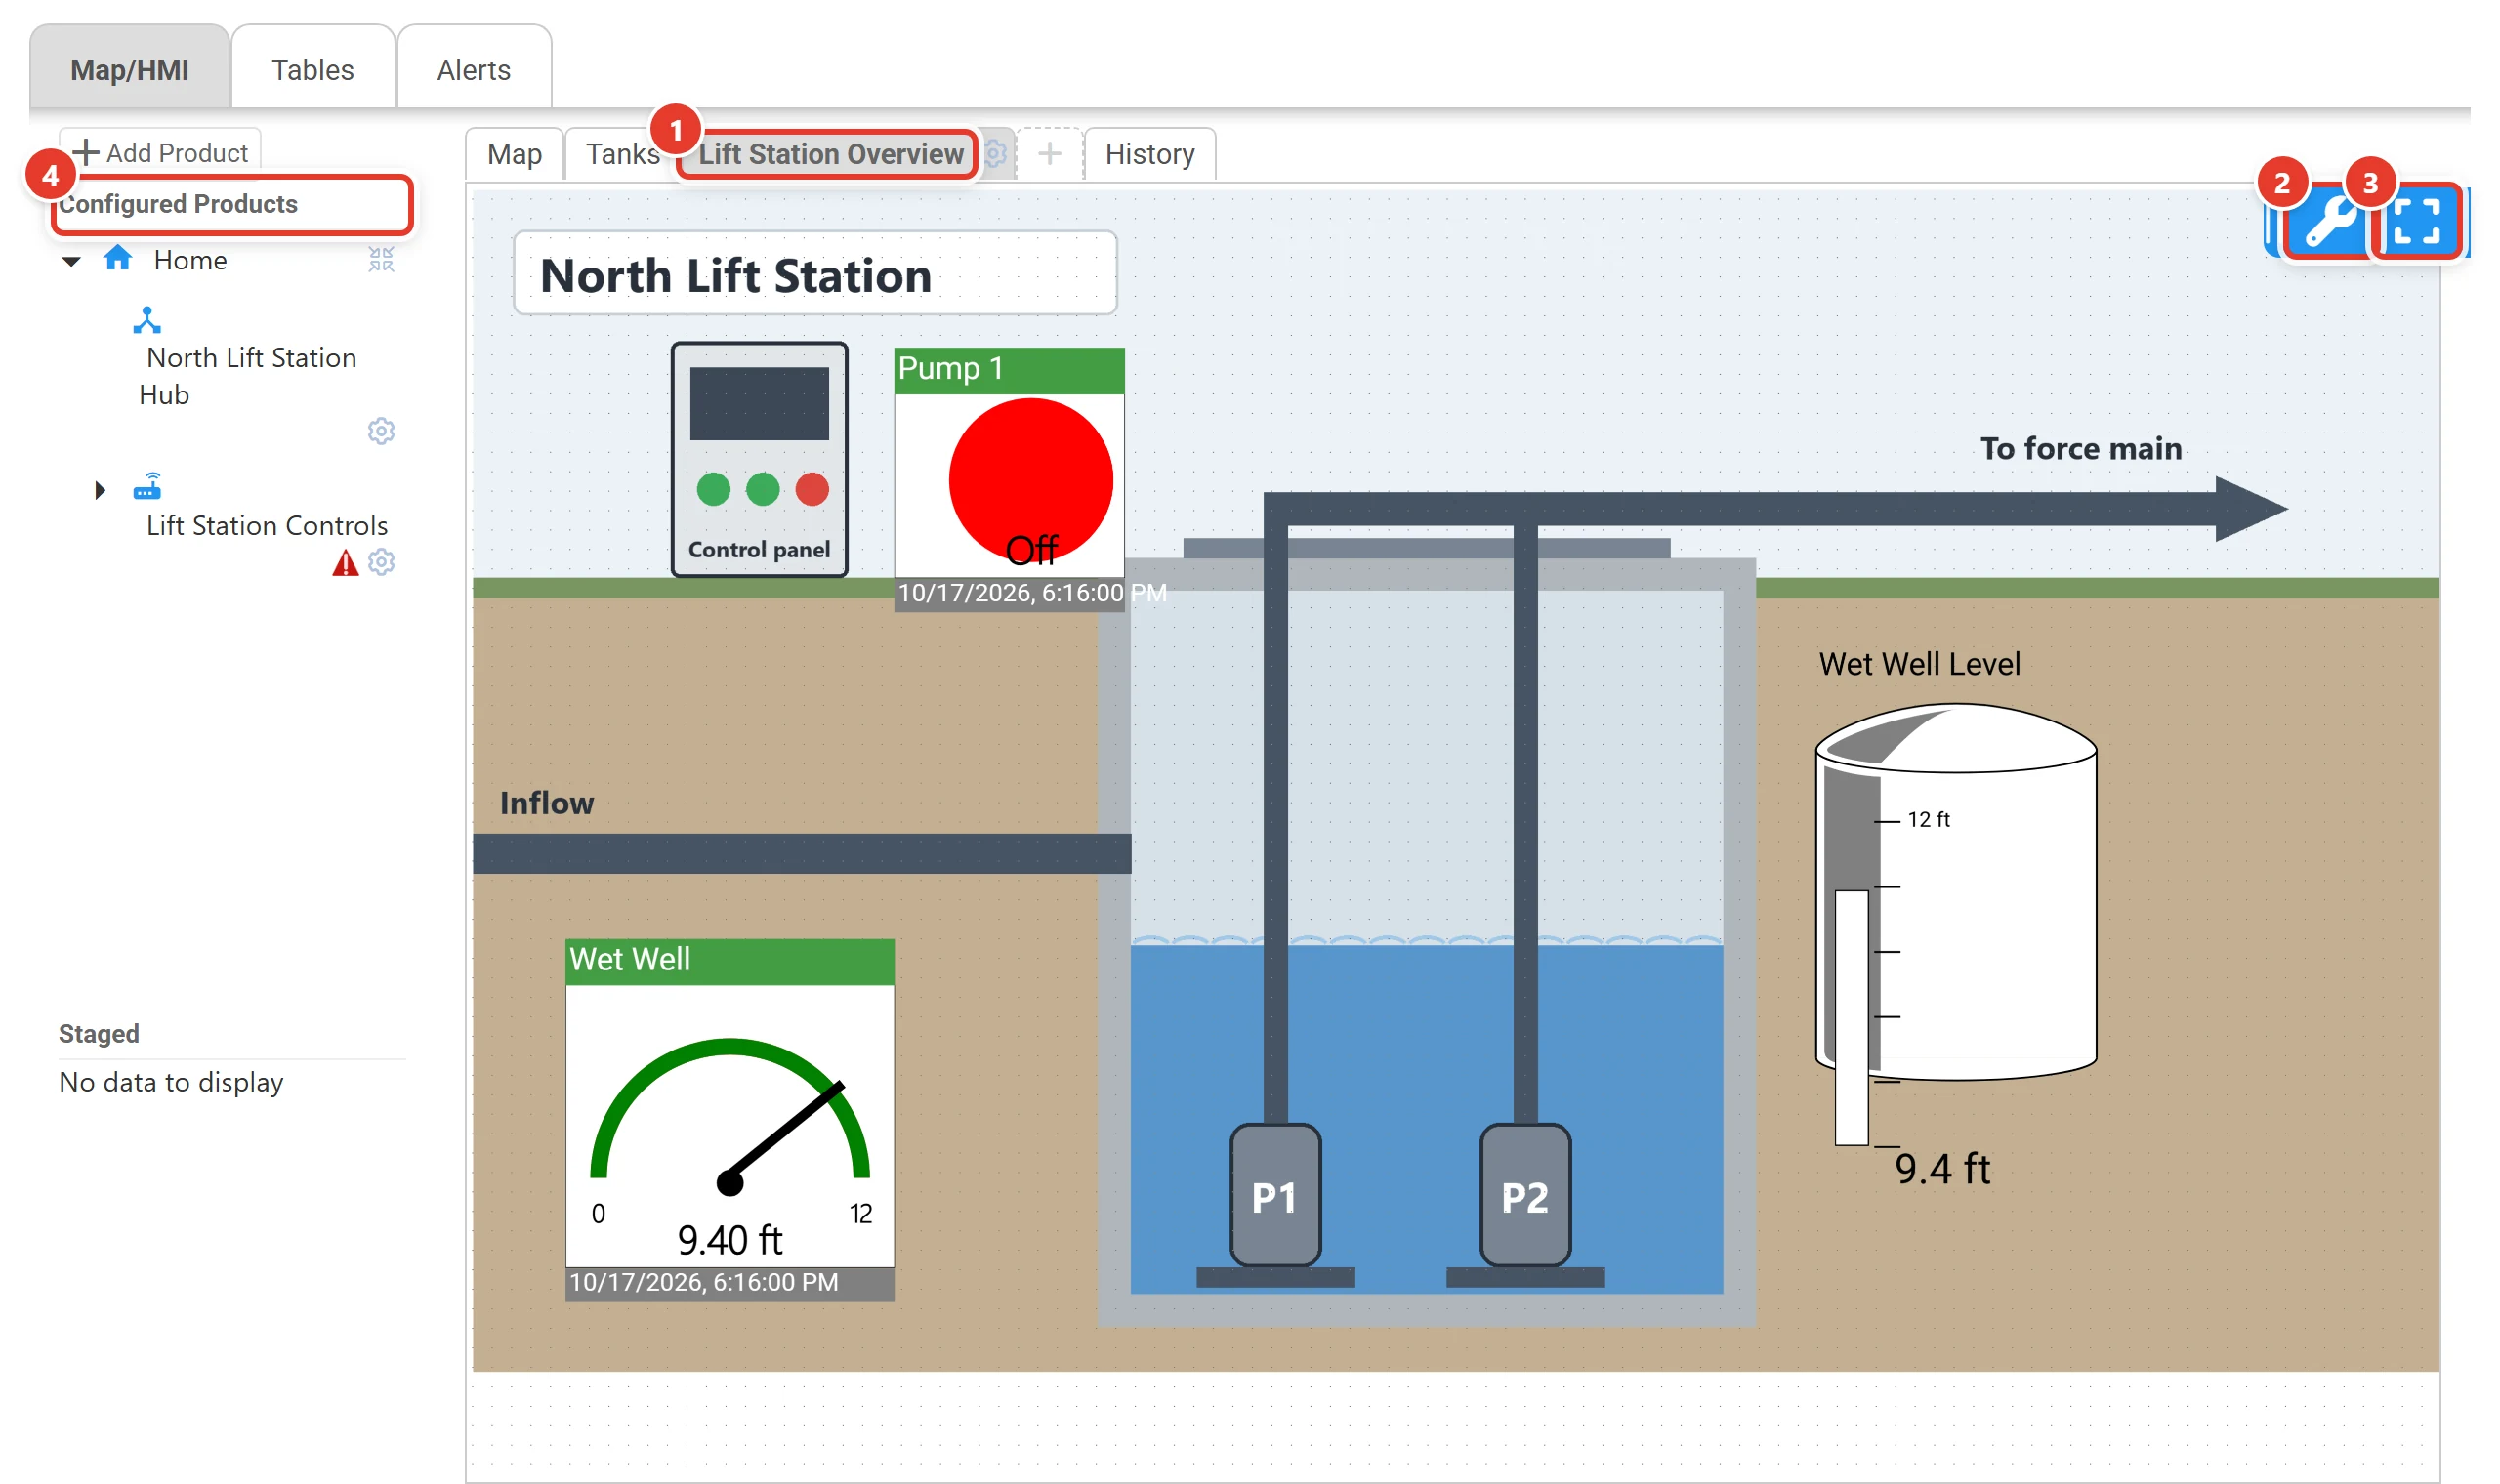This screenshot has width=2500, height=1484.
Task: Click the Staged section heading
Action: pos(99,1033)
